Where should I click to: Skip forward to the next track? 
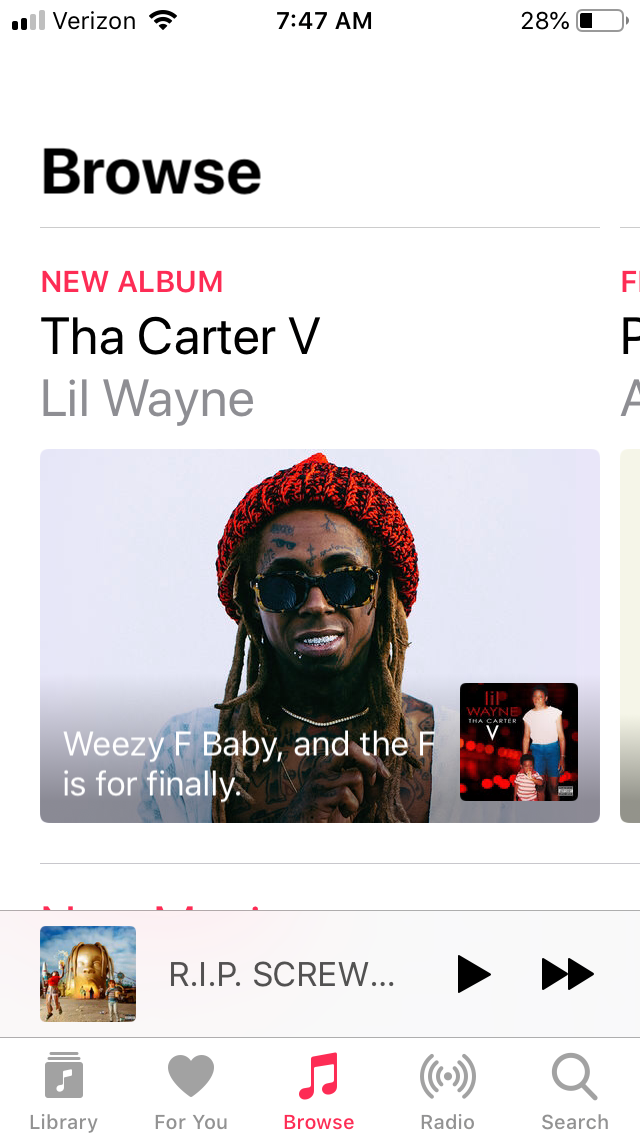pos(568,974)
